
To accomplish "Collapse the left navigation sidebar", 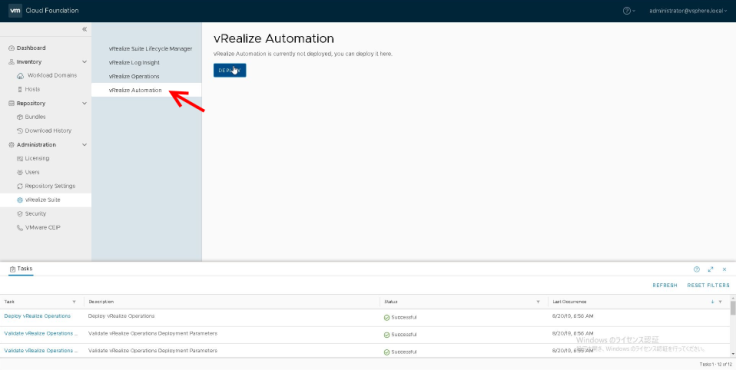I will pyautogui.click(x=84, y=29).
